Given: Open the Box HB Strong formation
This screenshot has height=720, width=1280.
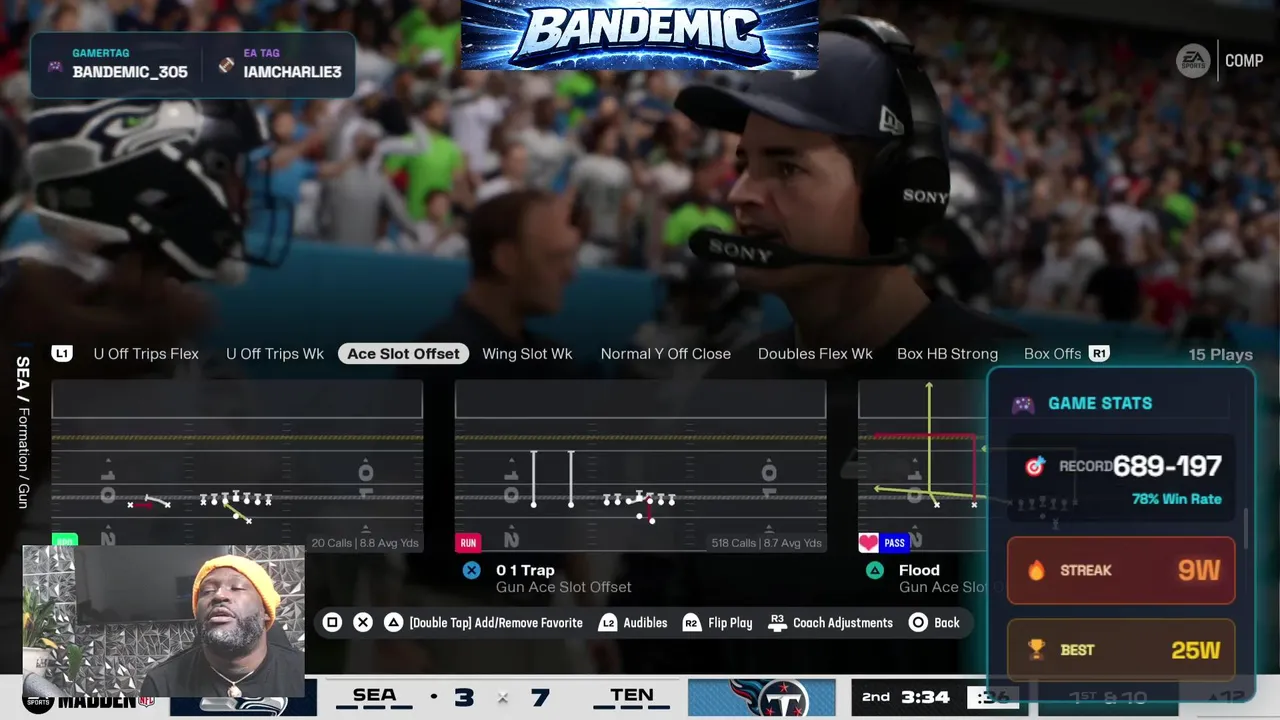Looking at the screenshot, I should tap(947, 354).
